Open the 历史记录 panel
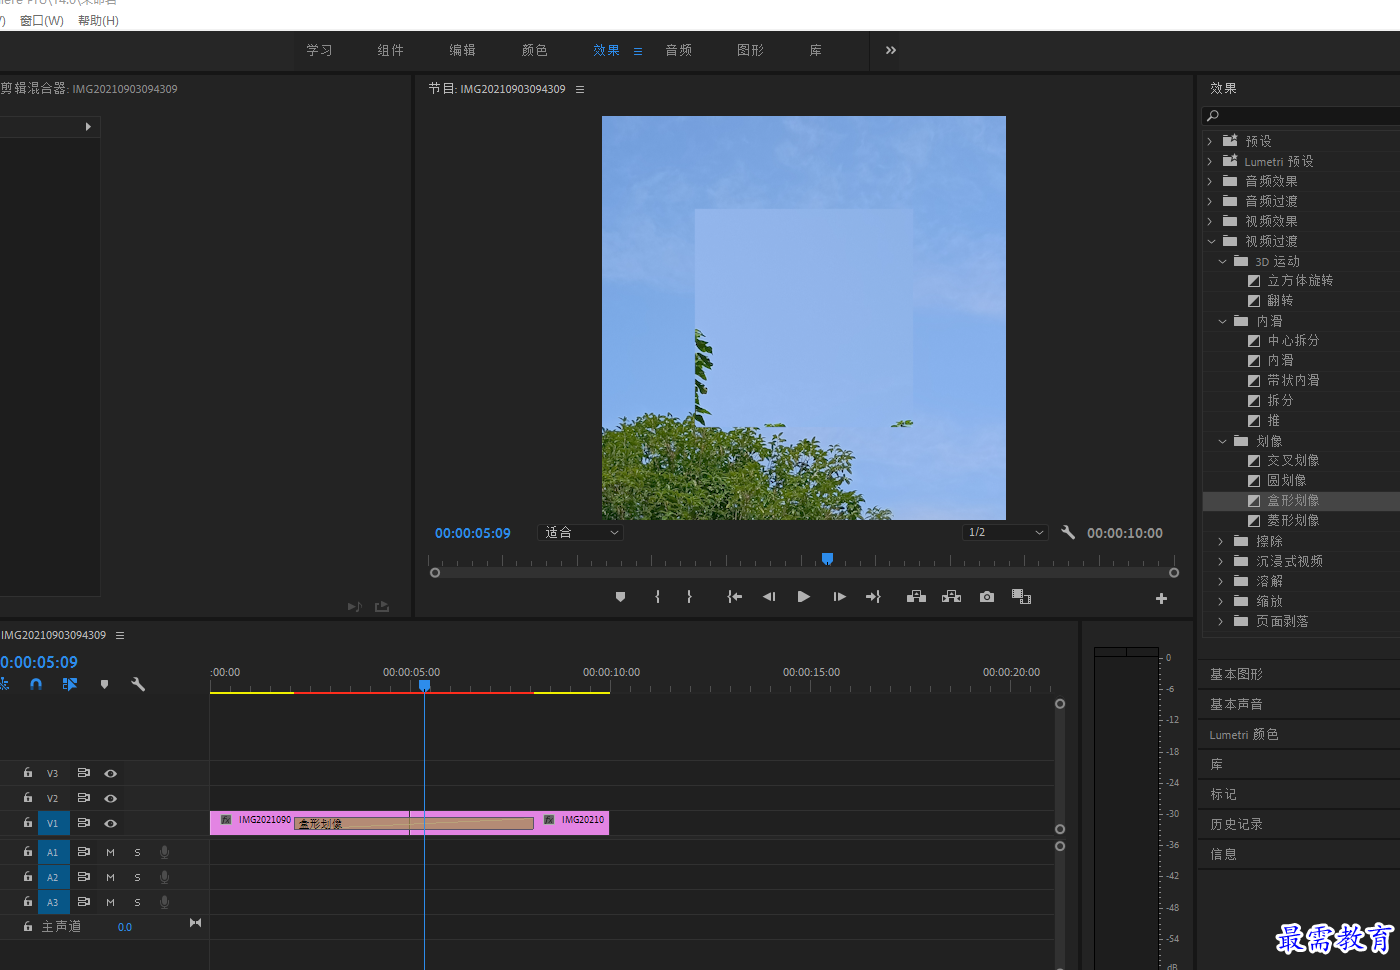Image resolution: width=1400 pixels, height=970 pixels. pos(1236,824)
